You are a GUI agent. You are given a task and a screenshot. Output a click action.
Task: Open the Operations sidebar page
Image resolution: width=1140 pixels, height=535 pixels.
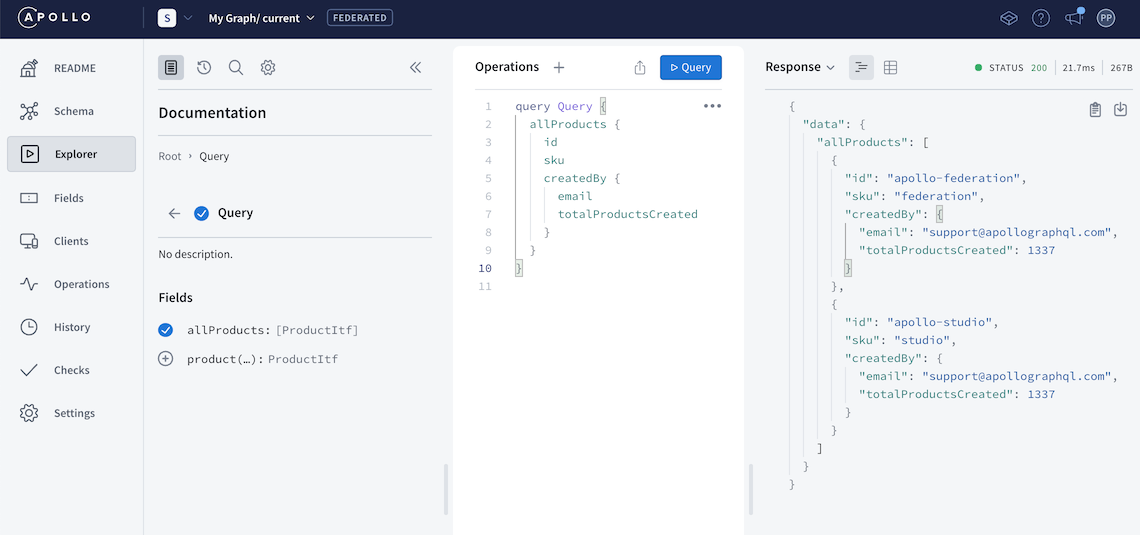tap(71, 284)
